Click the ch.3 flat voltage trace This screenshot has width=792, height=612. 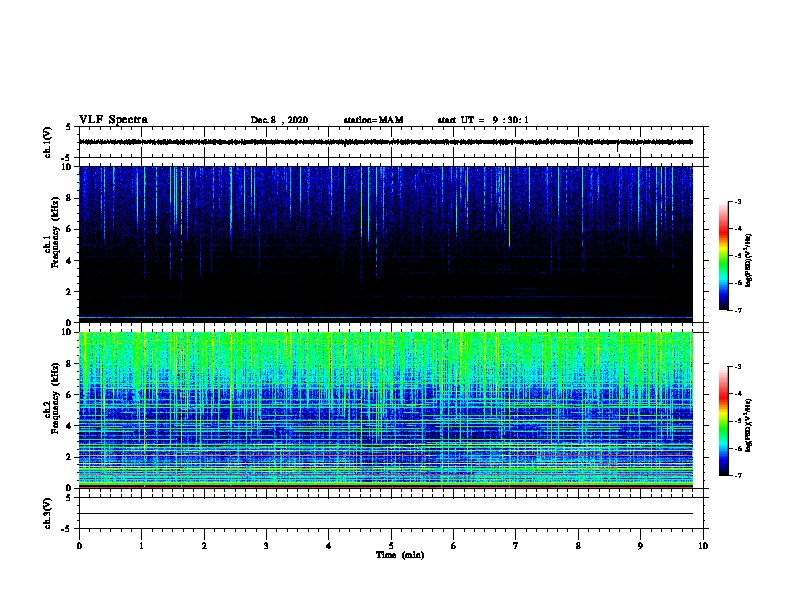[x=386, y=514]
